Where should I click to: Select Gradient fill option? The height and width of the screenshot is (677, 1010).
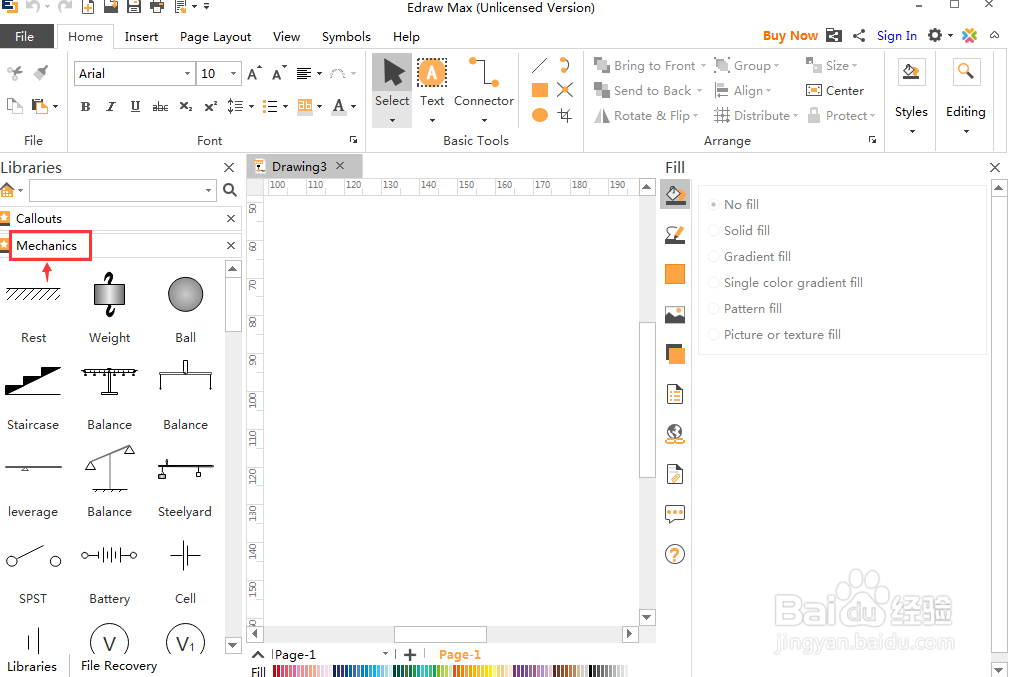pyautogui.click(x=749, y=256)
